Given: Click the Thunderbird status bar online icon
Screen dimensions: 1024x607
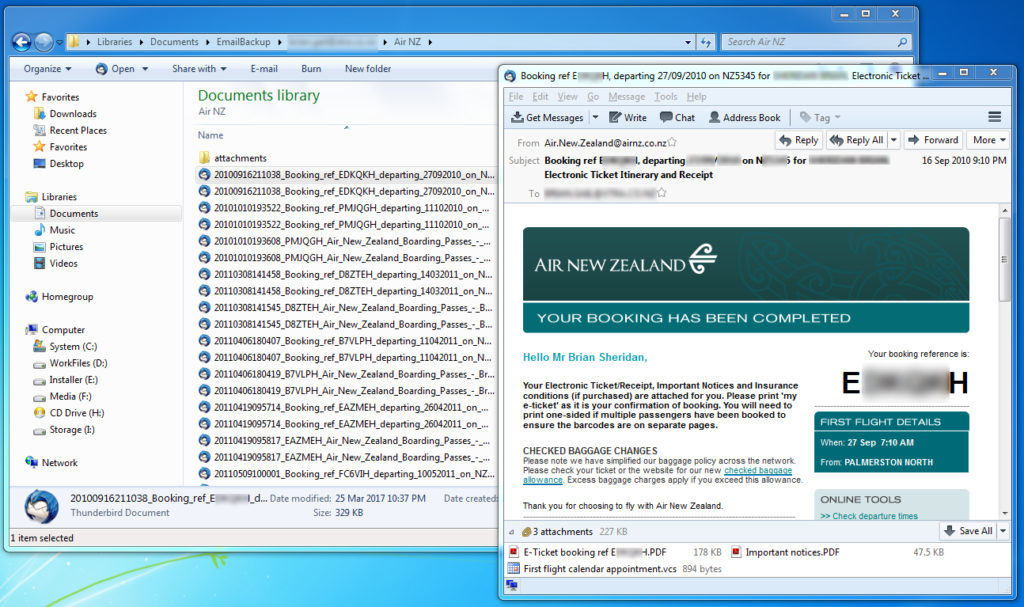Looking at the screenshot, I should (512, 585).
